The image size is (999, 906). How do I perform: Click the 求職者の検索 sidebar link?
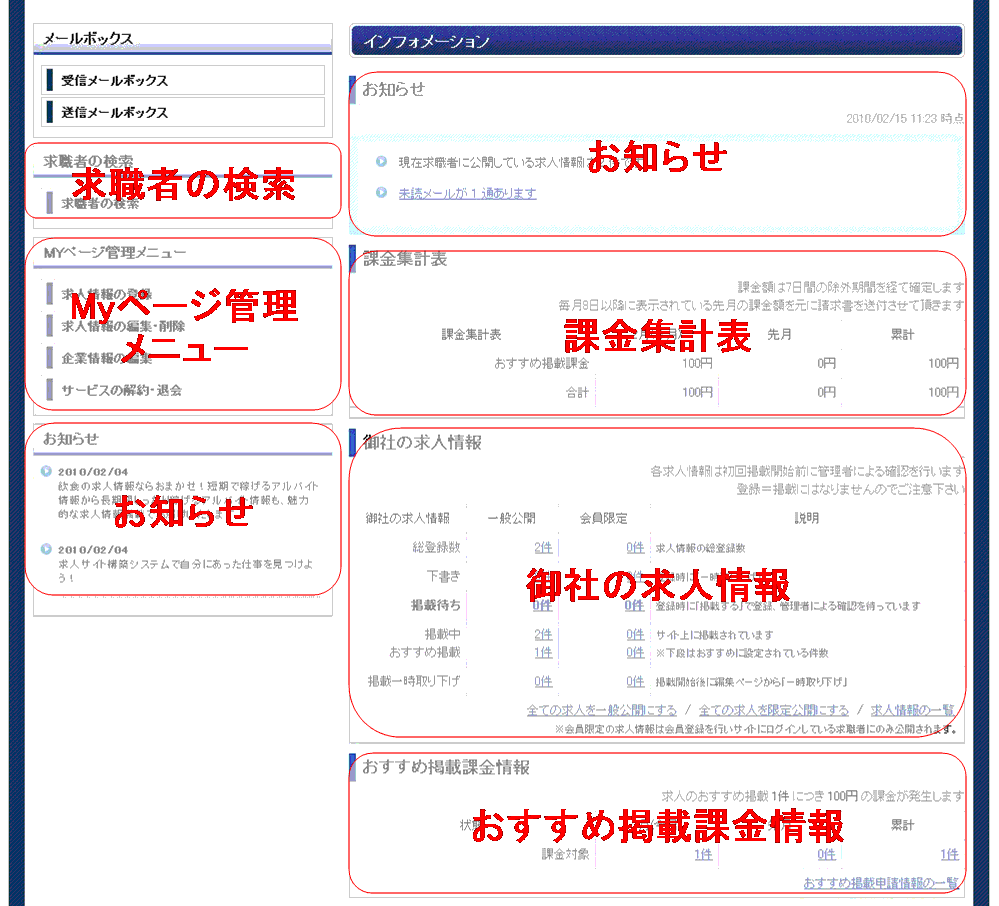click(100, 203)
